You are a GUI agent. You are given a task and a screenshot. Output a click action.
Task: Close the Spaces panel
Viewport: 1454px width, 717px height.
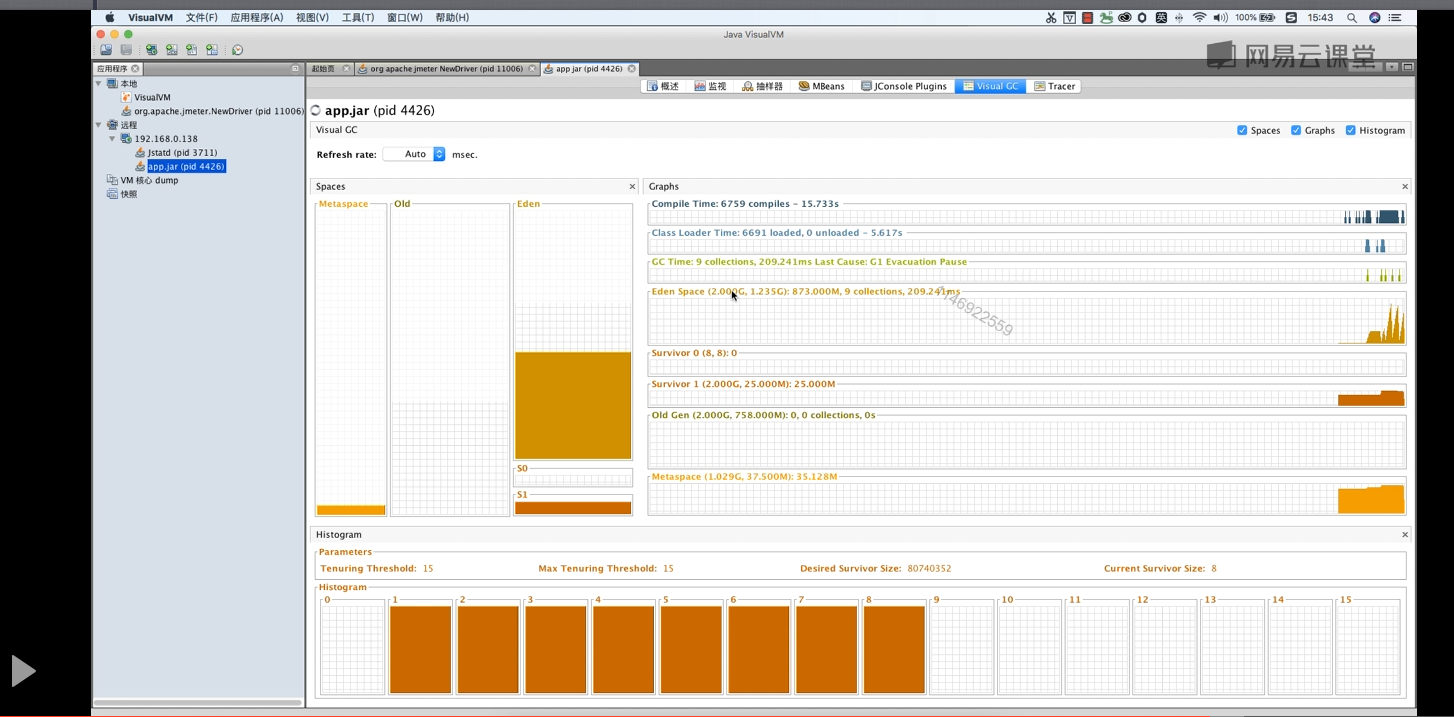[632, 187]
